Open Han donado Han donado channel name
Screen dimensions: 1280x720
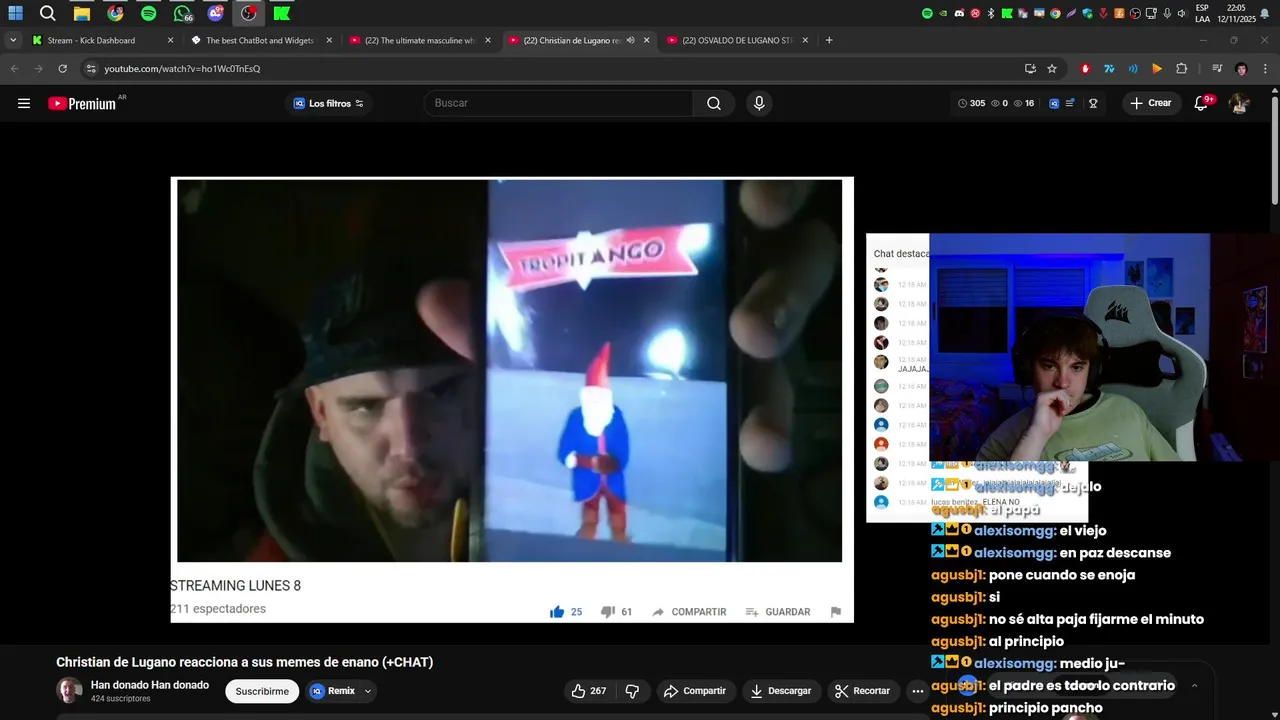150,685
